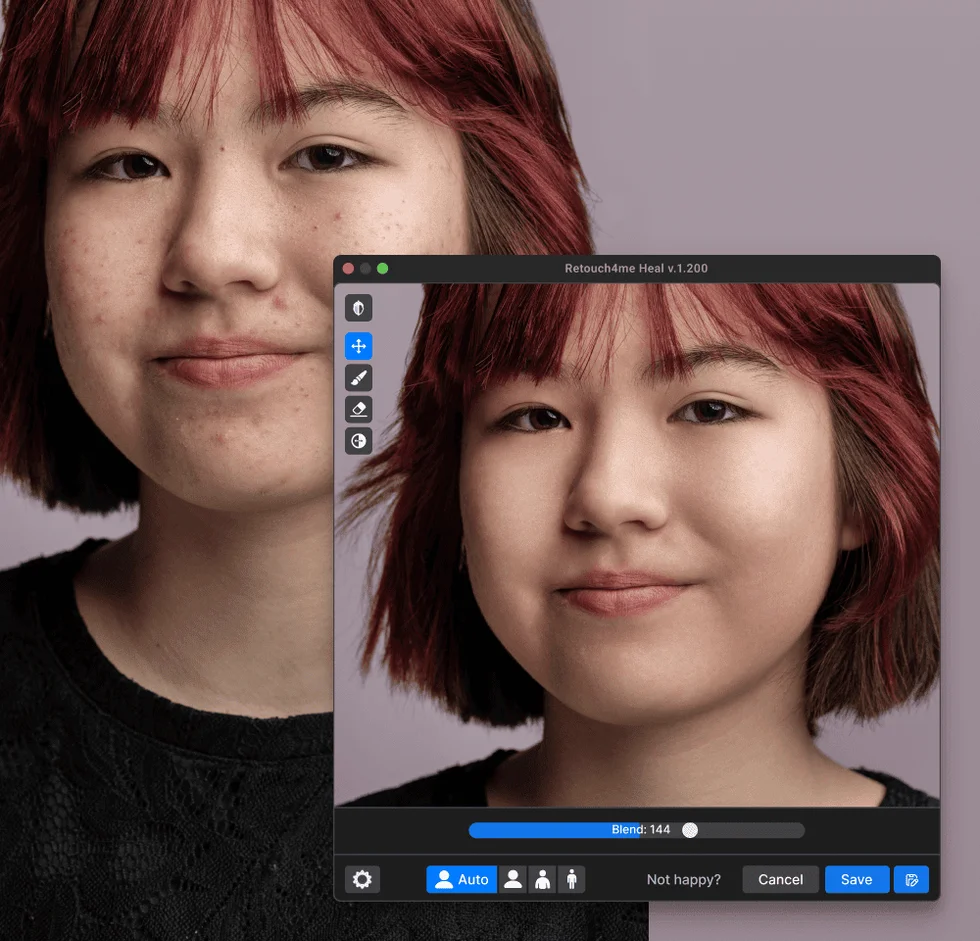Choose the close-up portrait head mode
The width and height of the screenshot is (980, 941).
[513, 880]
